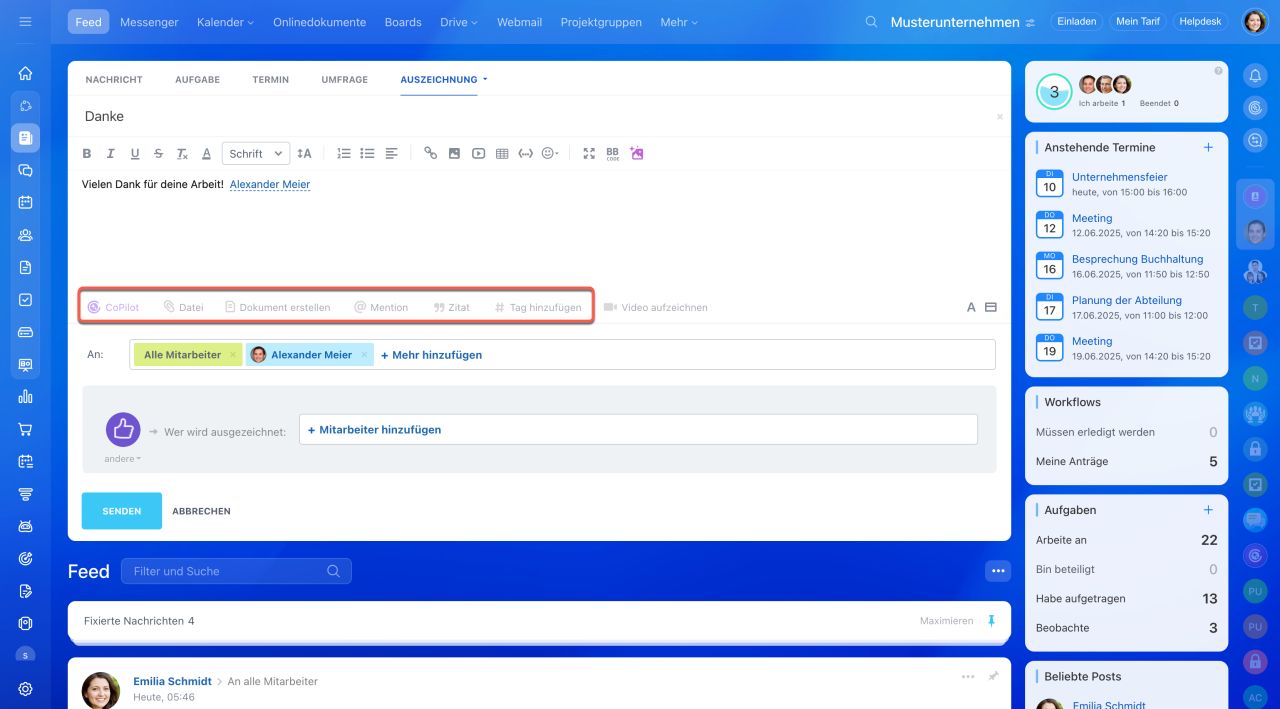Screen dimensions: 1280x709
Task: Open the Drive menu dropdown
Action: 458,22
